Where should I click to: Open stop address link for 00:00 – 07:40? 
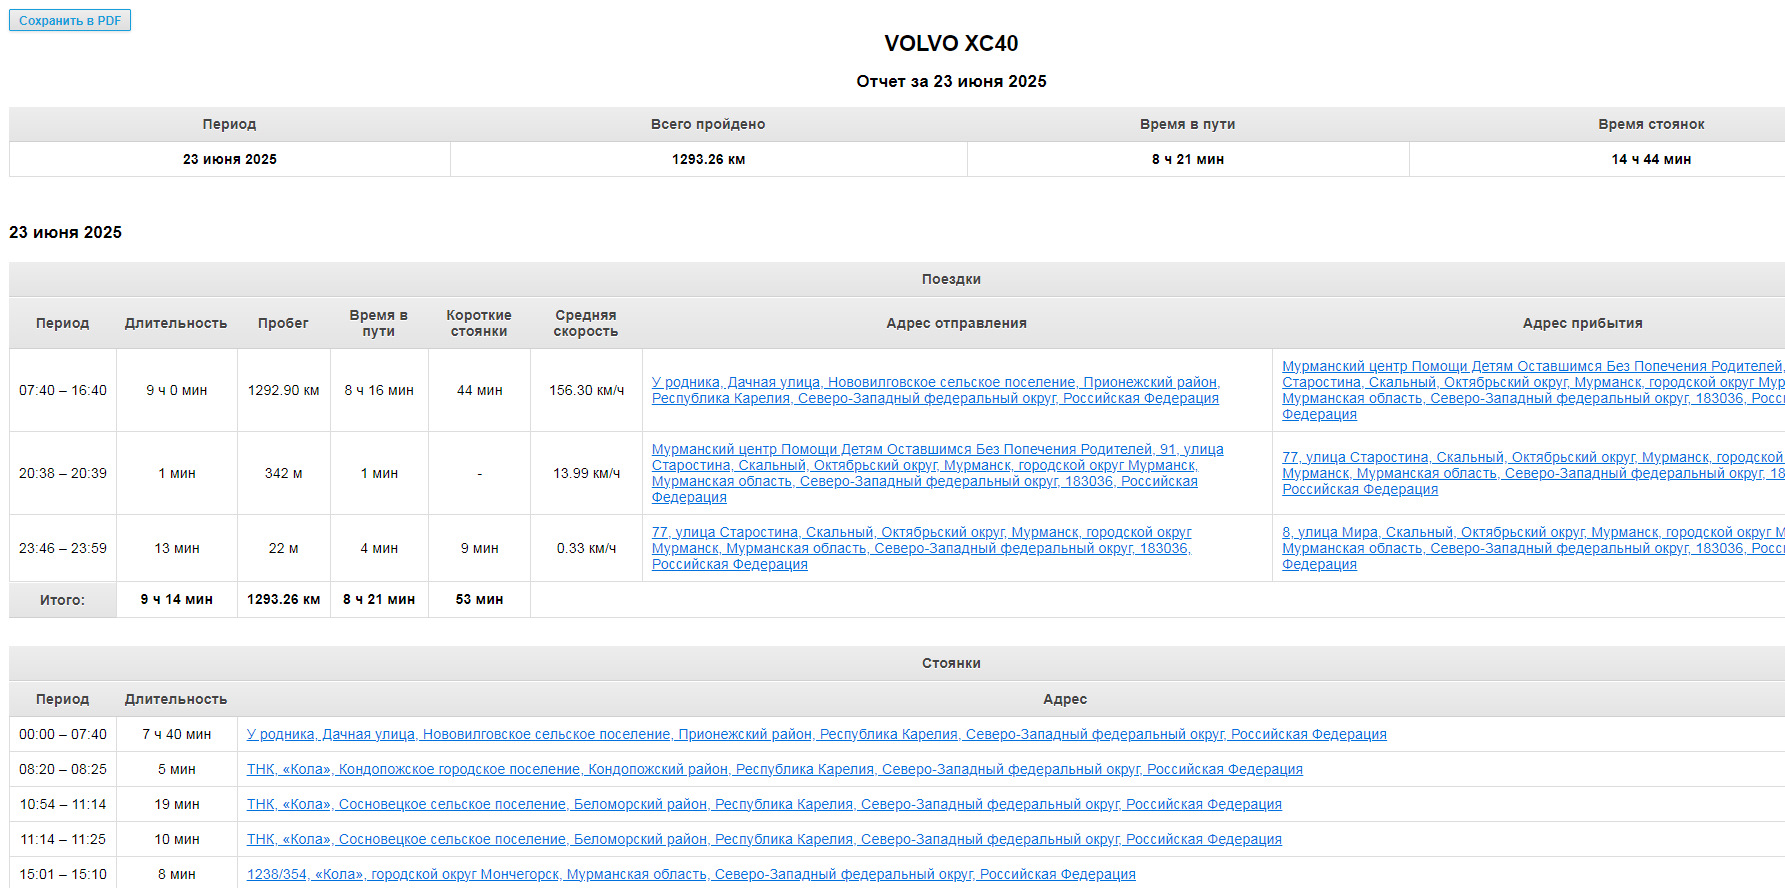pyautogui.click(x=816, y=734)
